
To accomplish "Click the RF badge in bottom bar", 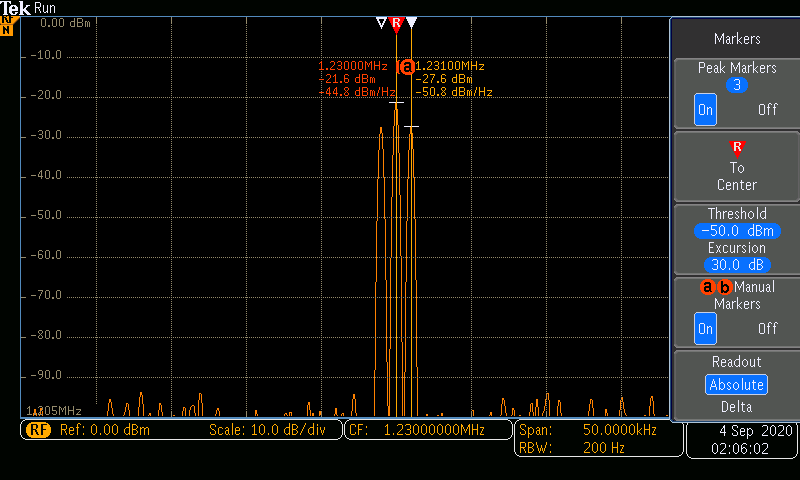I will [x=39, y=430].
